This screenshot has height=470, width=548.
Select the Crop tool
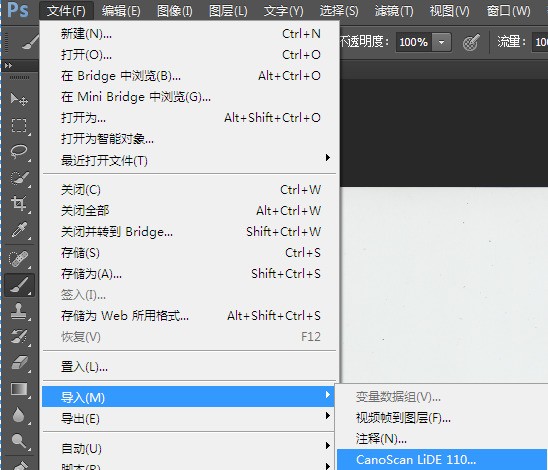point(19,203)
